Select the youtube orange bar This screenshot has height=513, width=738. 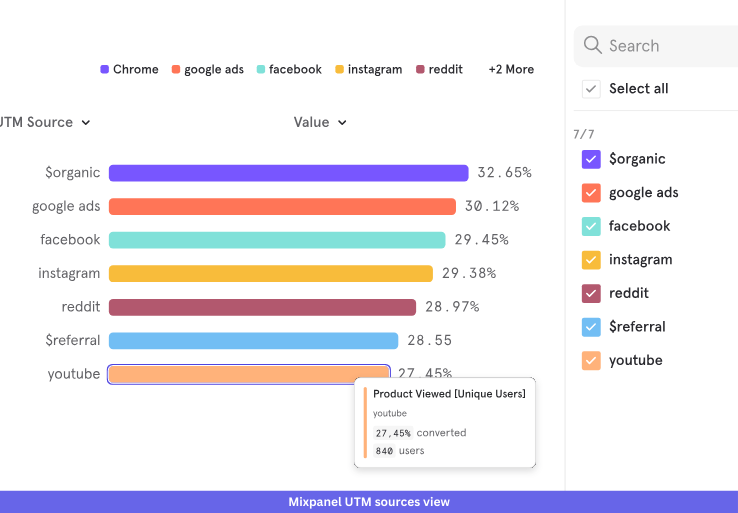(x=248, y=374)
